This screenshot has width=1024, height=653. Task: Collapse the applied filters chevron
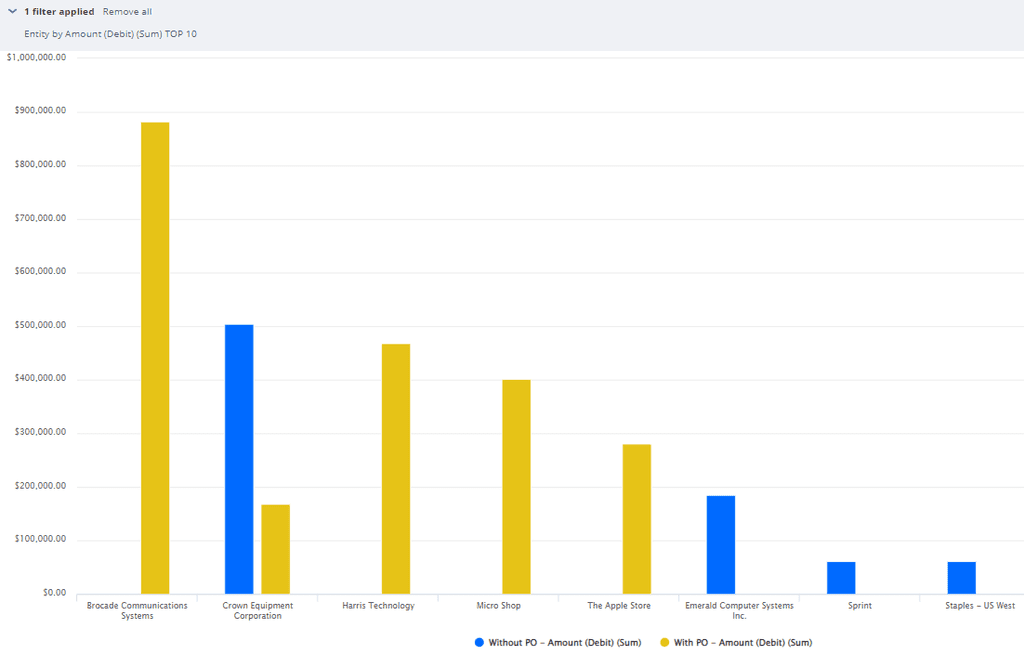(x=12, y=11)
